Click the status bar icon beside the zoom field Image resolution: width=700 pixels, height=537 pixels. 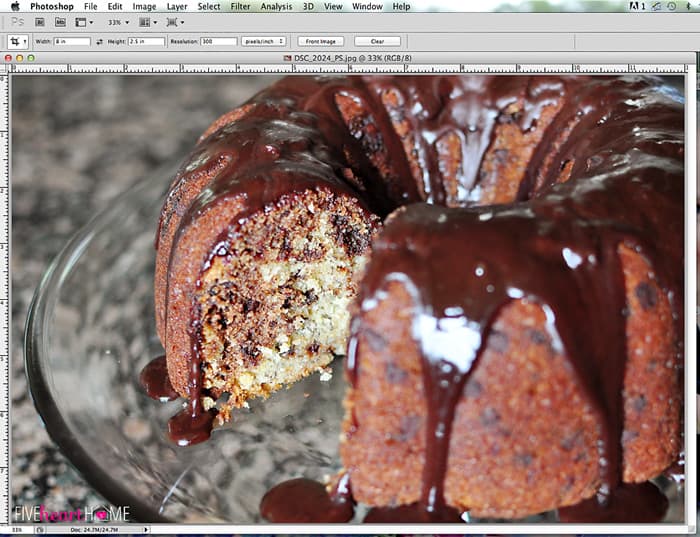(40, 529)
